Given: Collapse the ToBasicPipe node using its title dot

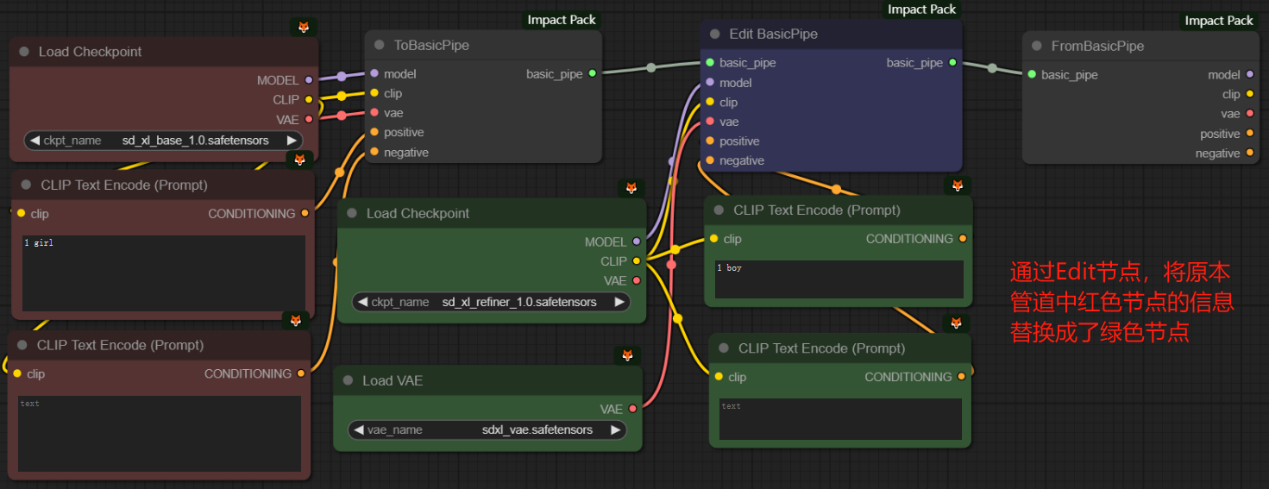Looking at the screenshot, I should (379, 46).
